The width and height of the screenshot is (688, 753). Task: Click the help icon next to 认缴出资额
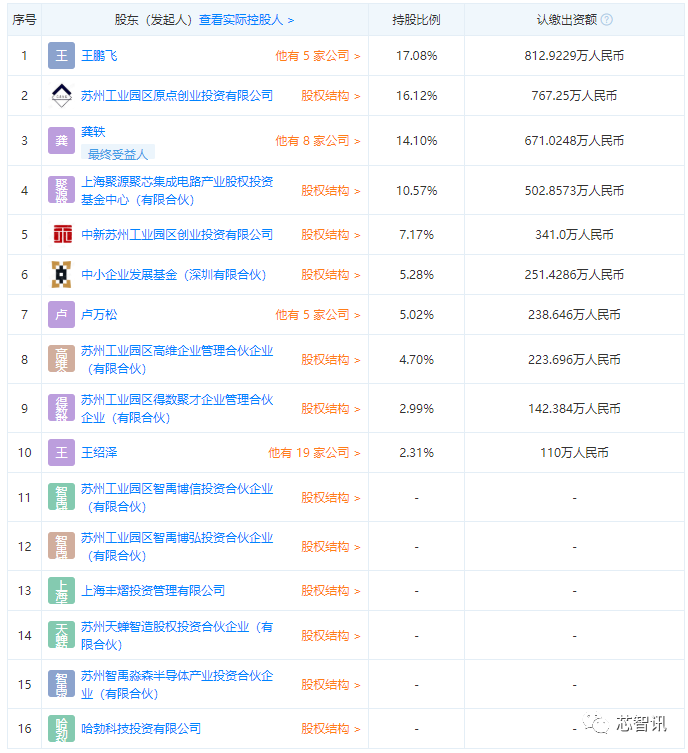tap(607, 20)
